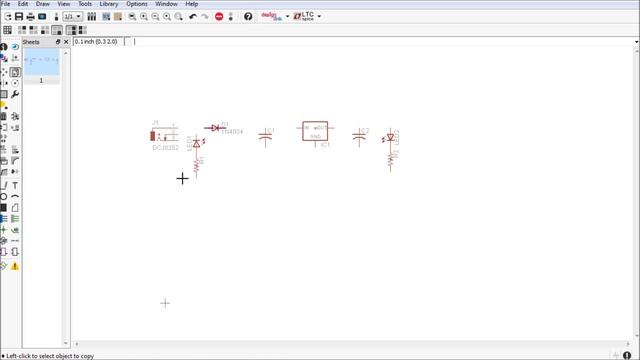Click the horizontal scrollbar at canvas bottom
This screenshot has width=640, height=360.
tap(352, 344)
